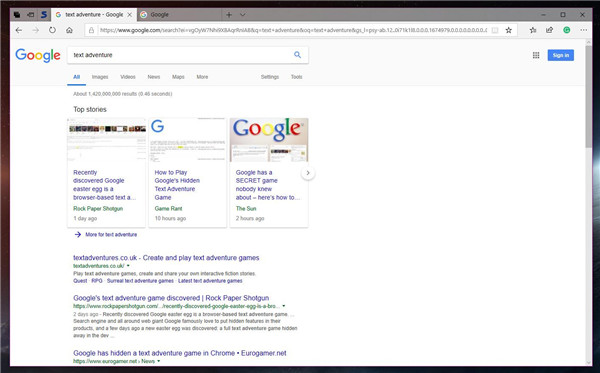This screenshot has height=373, width=600.
Task: Select the text adventure - Google tab
Action: 93,15
